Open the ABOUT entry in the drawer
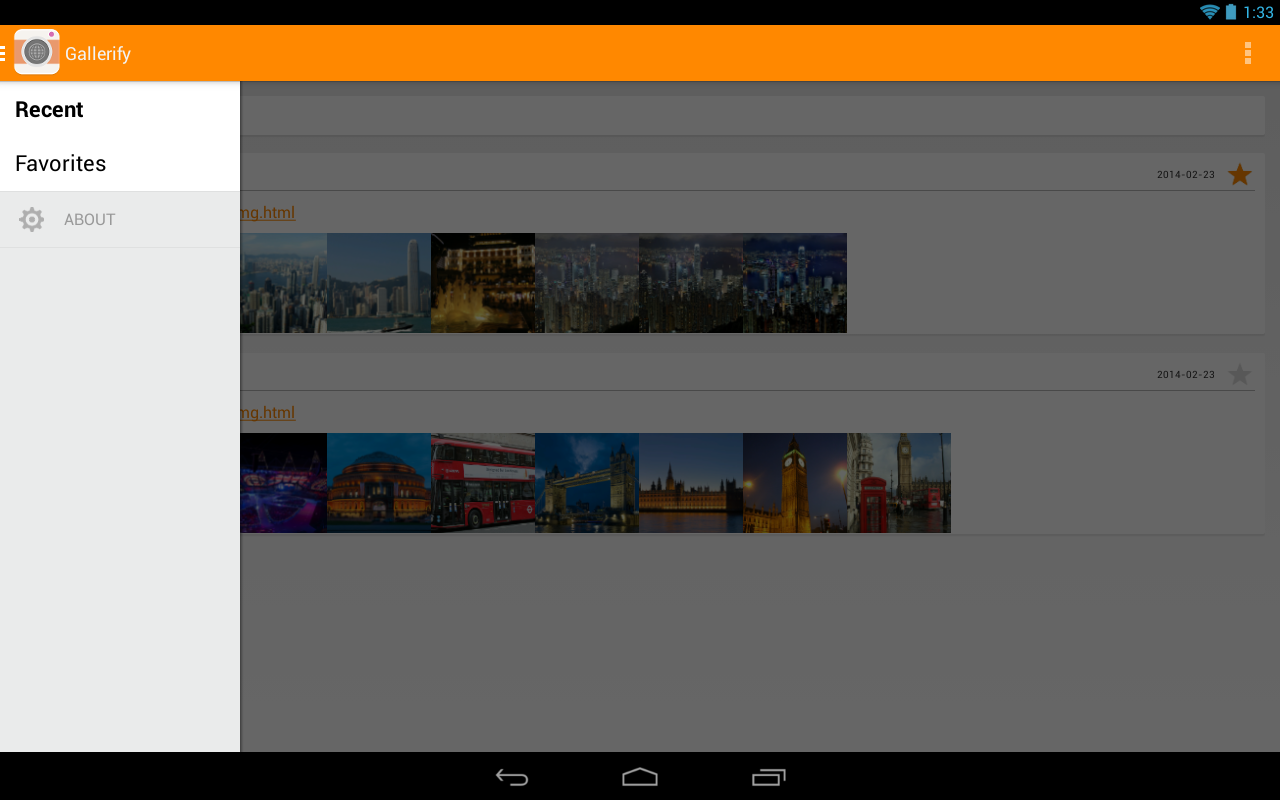The width and height of the screenshot is (1280, 800). (x=120, y=220)
